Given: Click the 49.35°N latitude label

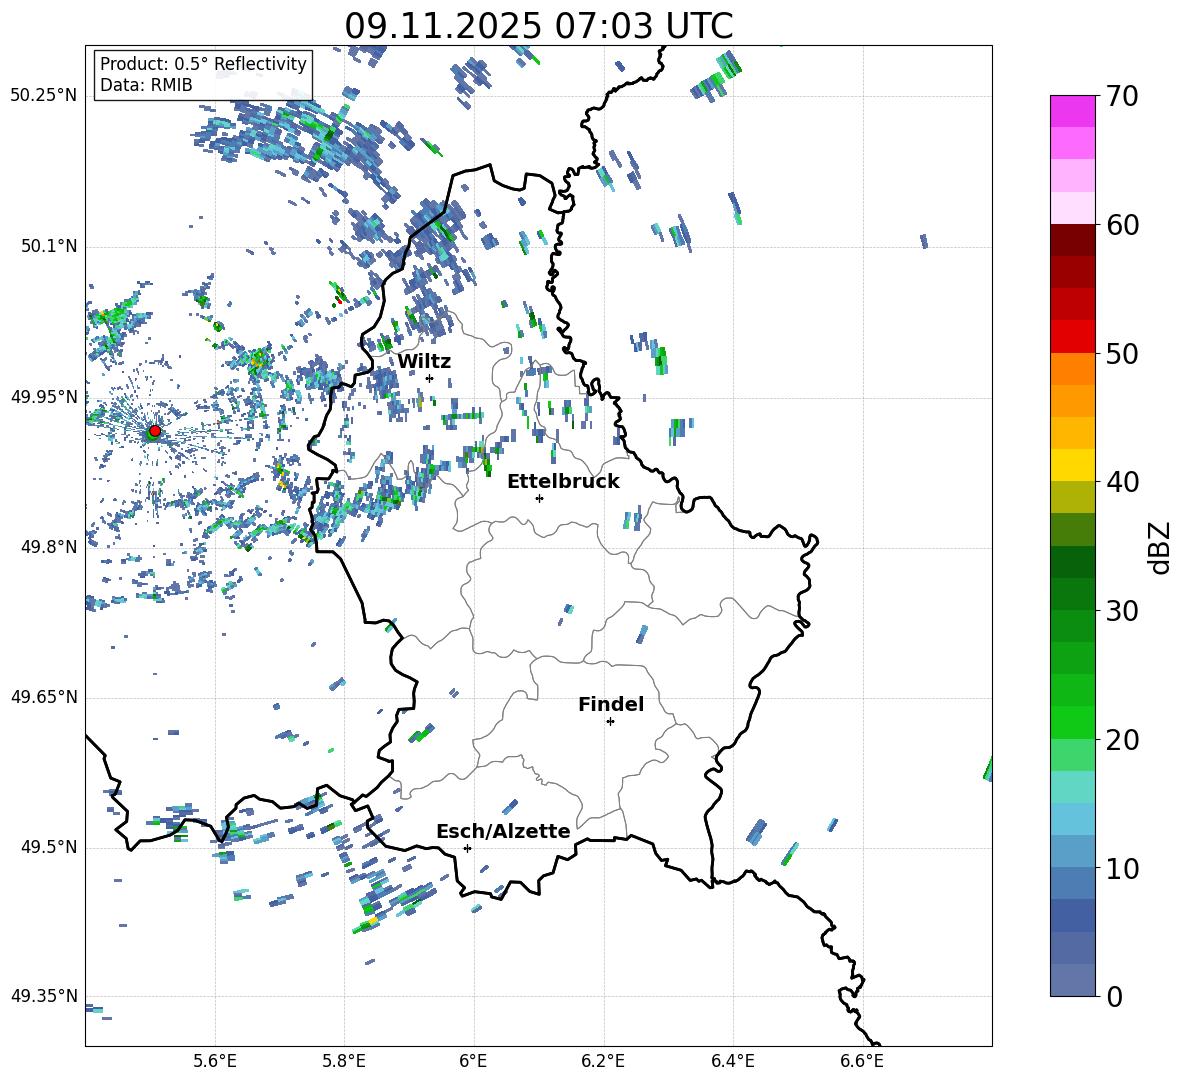Looking at the screenshot, I should 44,996.
